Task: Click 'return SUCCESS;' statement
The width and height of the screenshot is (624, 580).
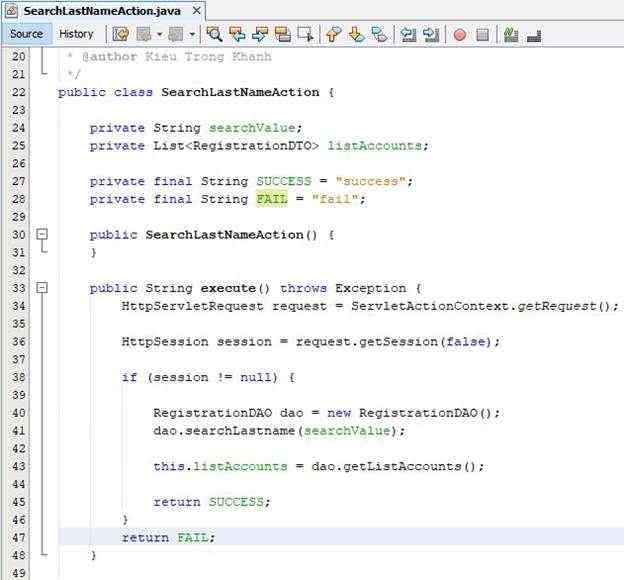Action: click(x=212, y=502)
